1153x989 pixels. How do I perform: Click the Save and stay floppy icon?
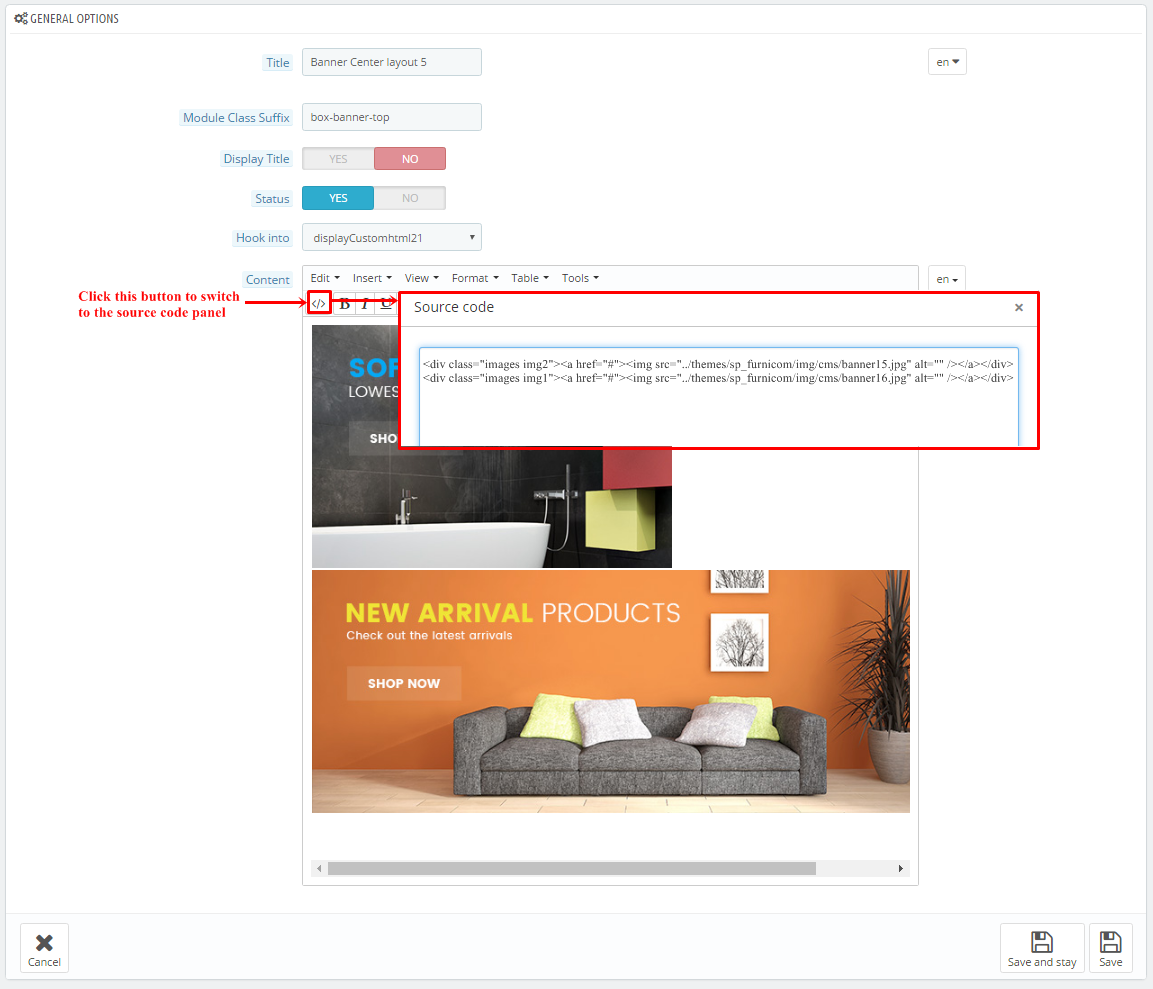pos(1042,942)
